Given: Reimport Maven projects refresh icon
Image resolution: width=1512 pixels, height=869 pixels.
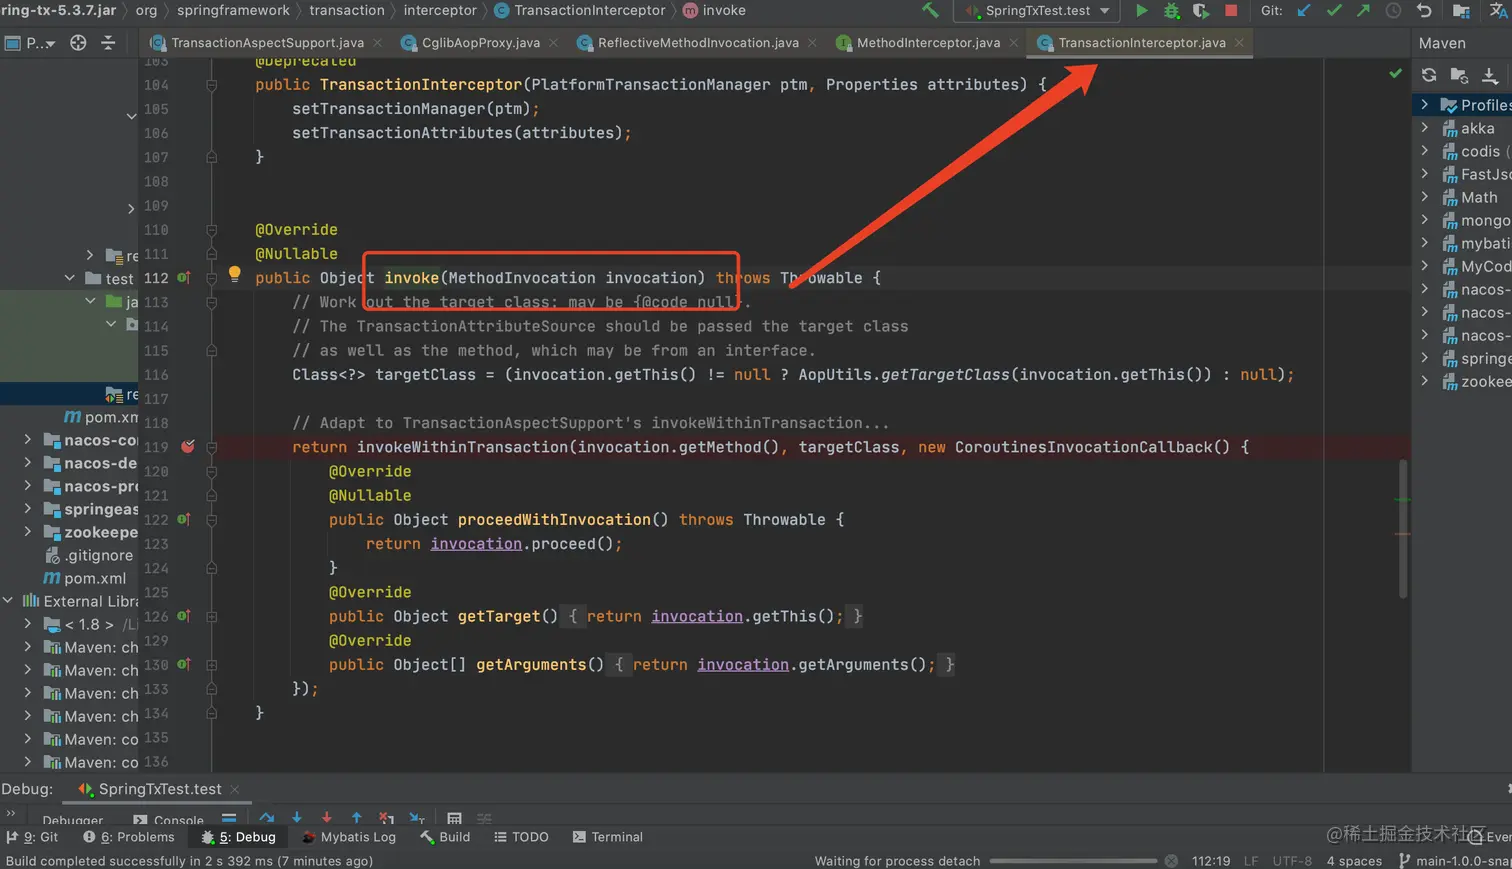Looking at the screenshot, I should (1429, 75).
